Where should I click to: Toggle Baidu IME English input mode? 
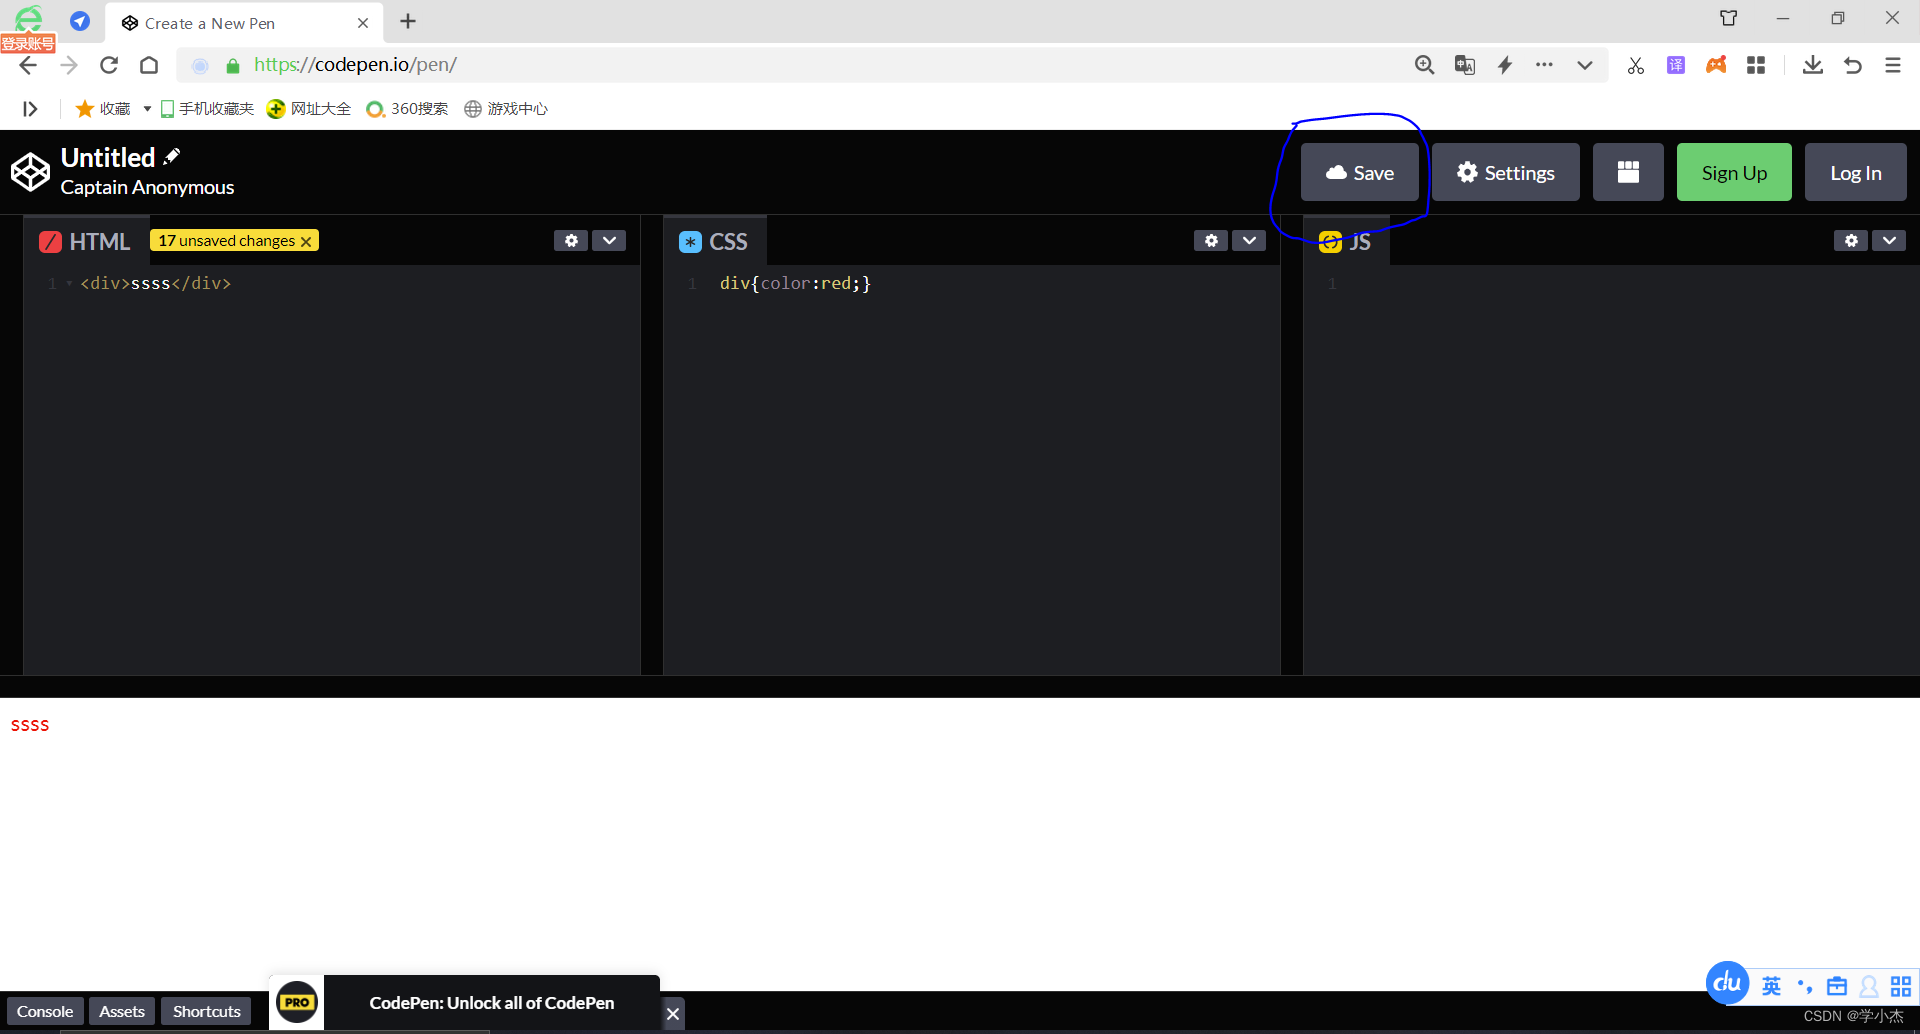pyautogui.click(x=1771, y=985)
